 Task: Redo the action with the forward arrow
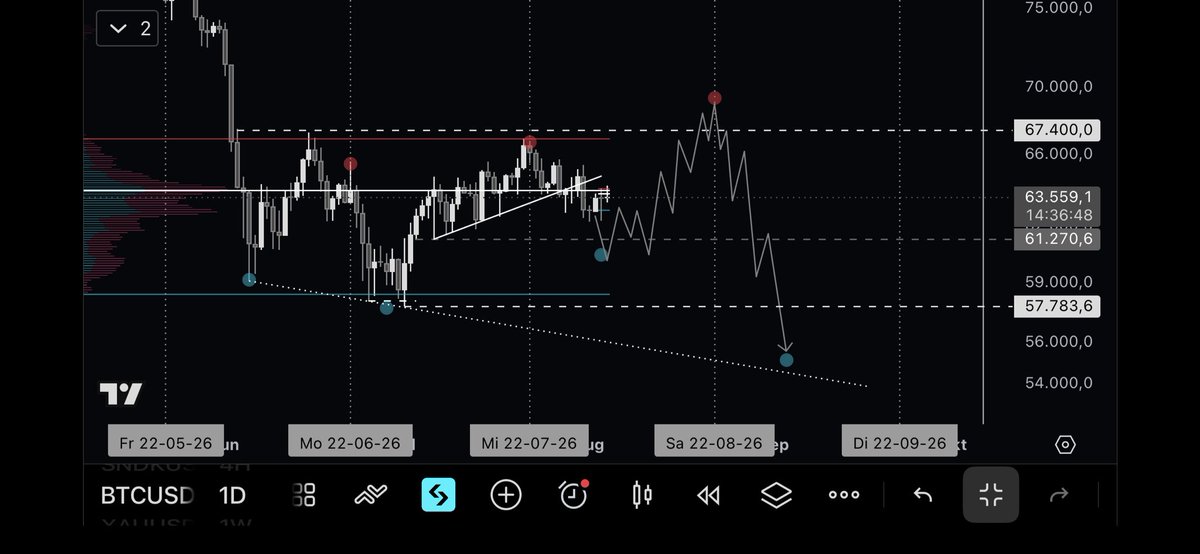[x=1061, y=495]
